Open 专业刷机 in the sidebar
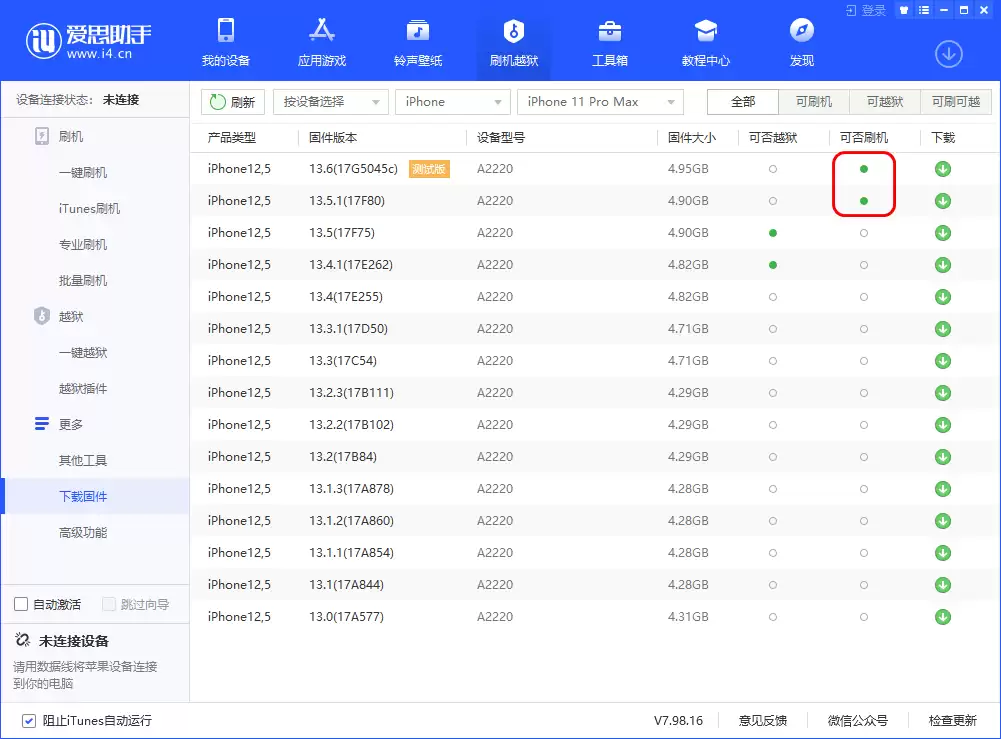 pos(83,245)
